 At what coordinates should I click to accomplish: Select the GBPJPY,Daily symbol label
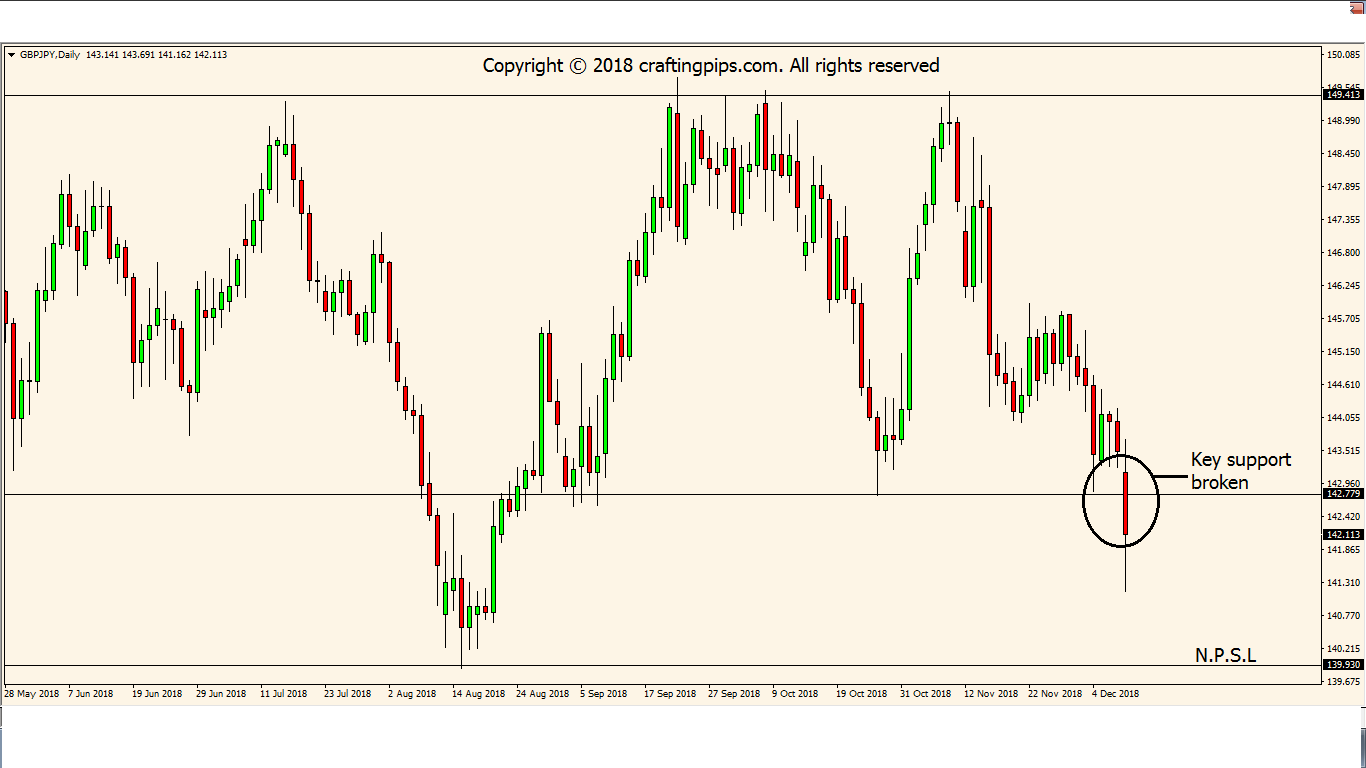coord(50,55)
